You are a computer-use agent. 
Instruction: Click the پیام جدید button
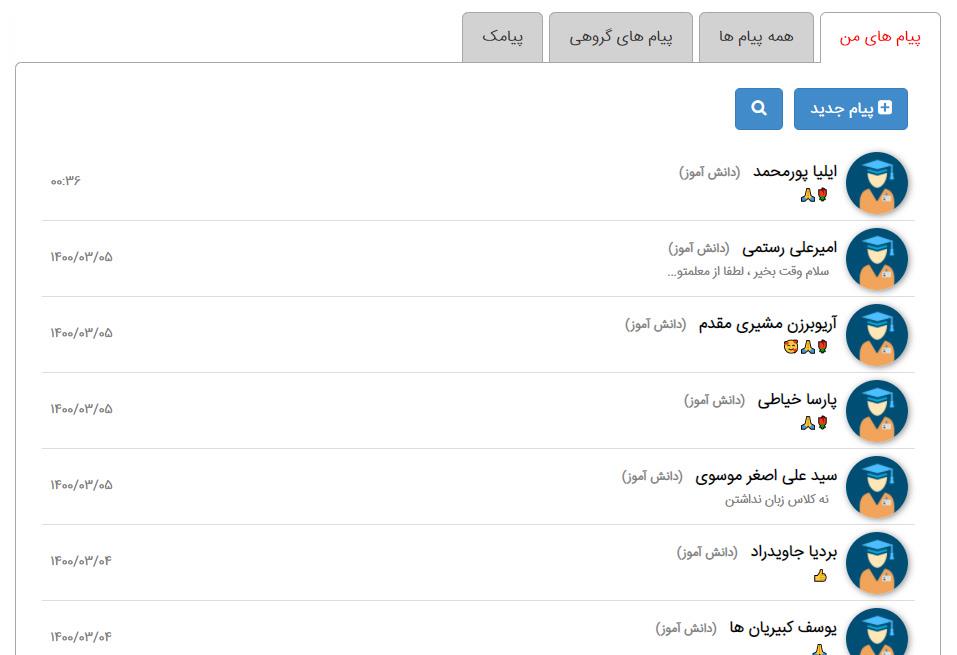pyautogui.click(x=851, y=109)
